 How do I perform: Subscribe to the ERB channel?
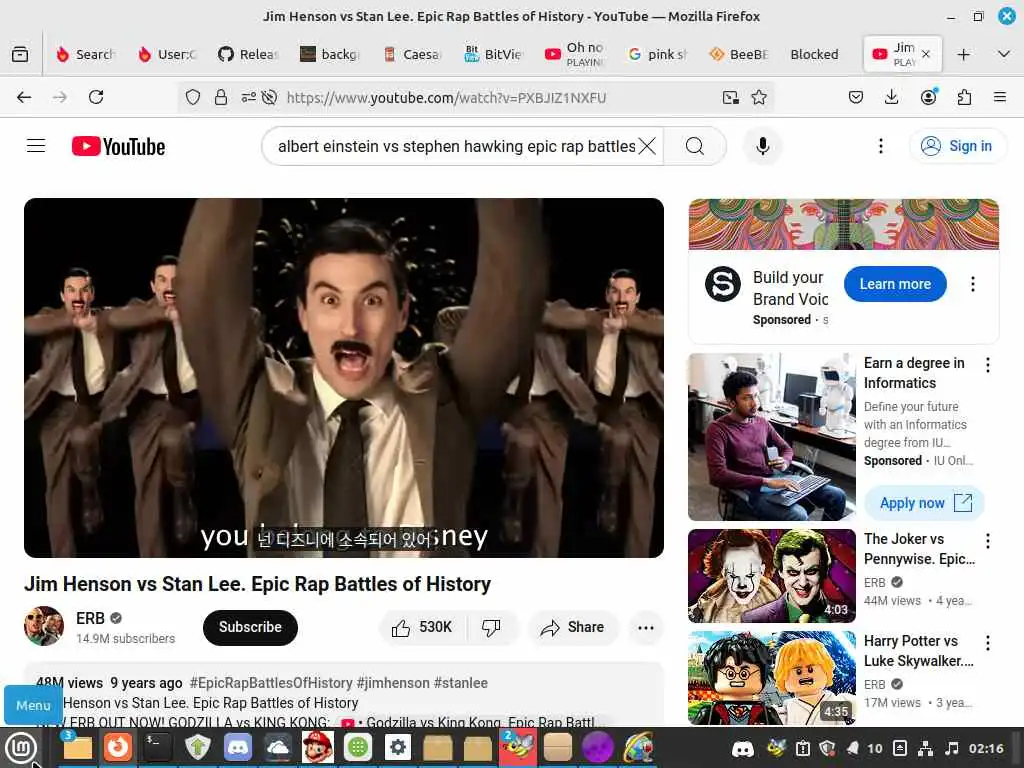(x=250, y=627)
